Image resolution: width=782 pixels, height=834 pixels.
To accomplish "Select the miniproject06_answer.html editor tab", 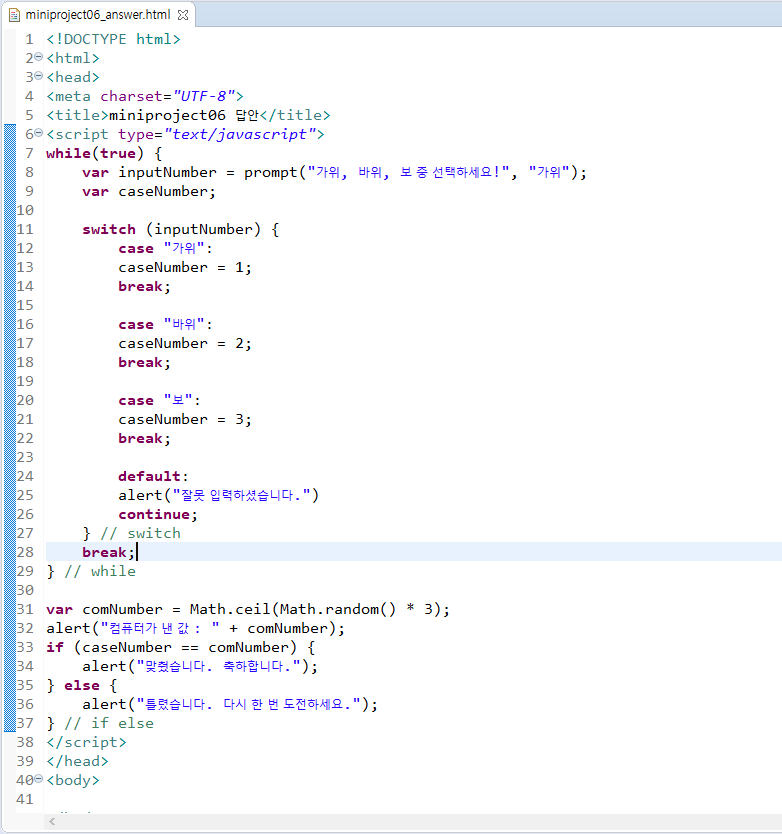I will coord(98,14).
